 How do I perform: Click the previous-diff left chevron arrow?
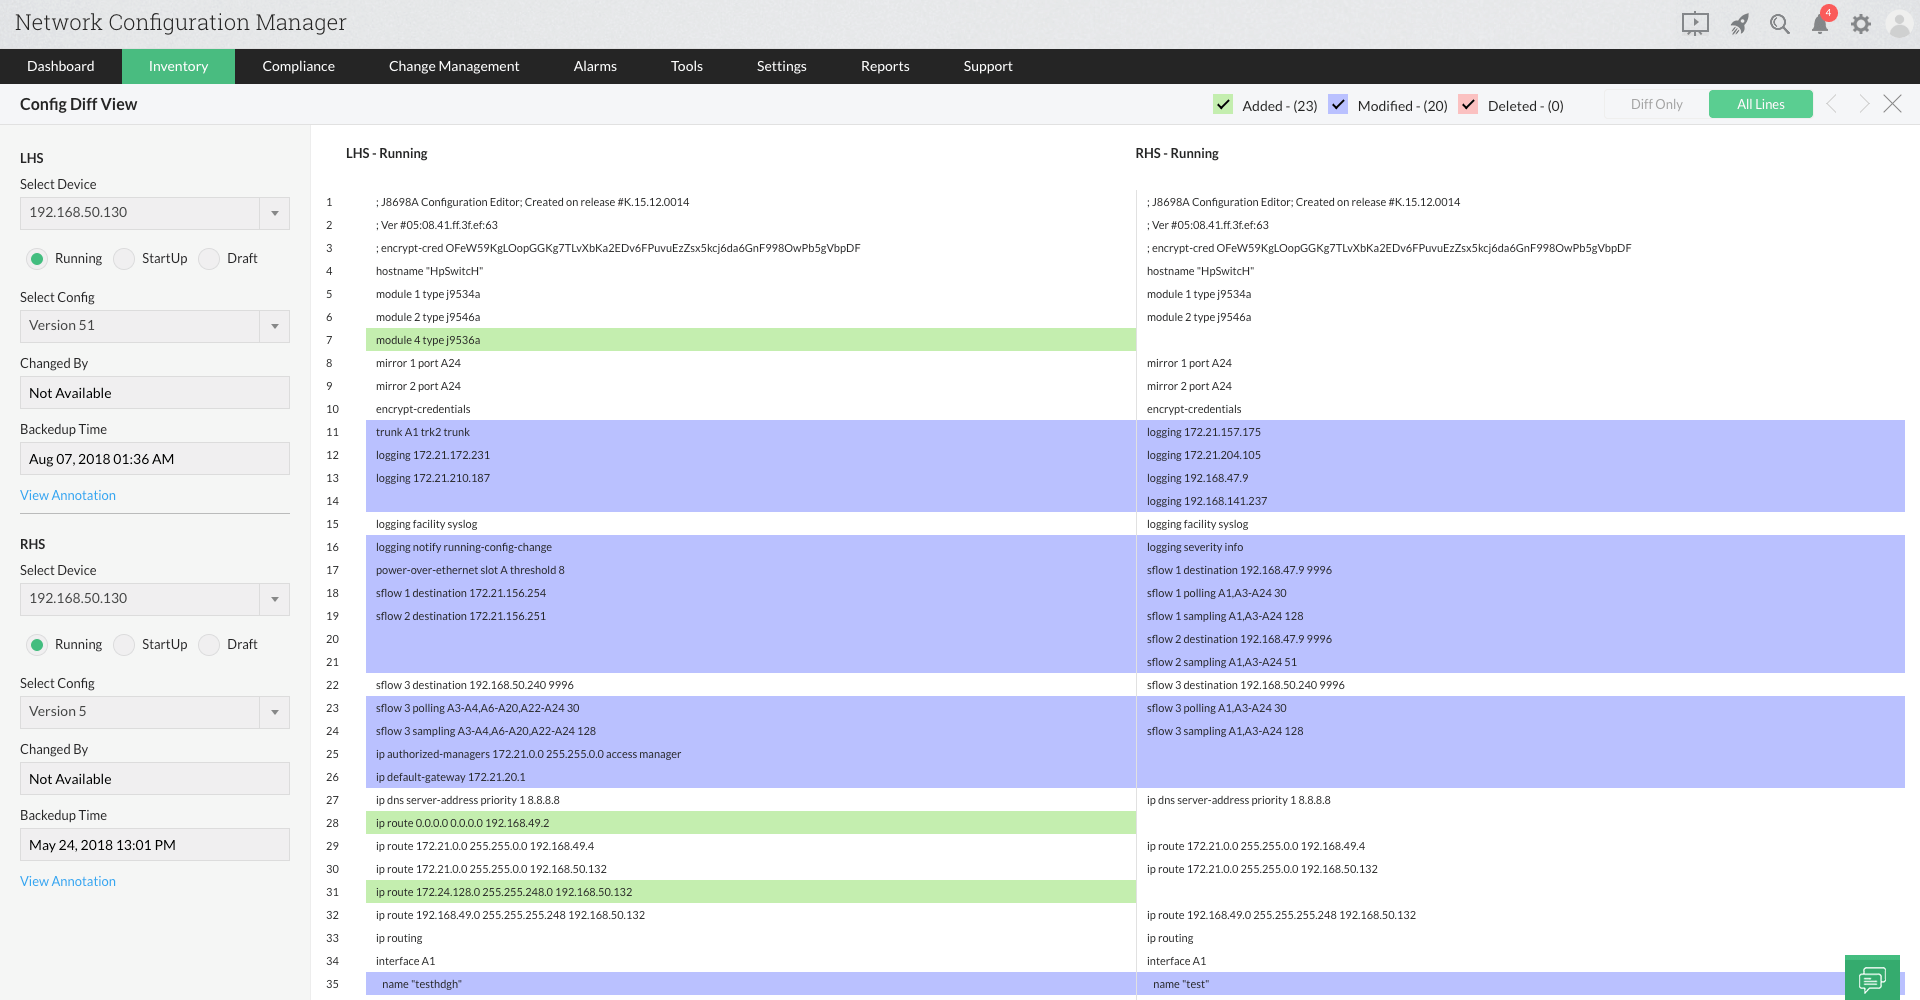[x=1831, y=103]
